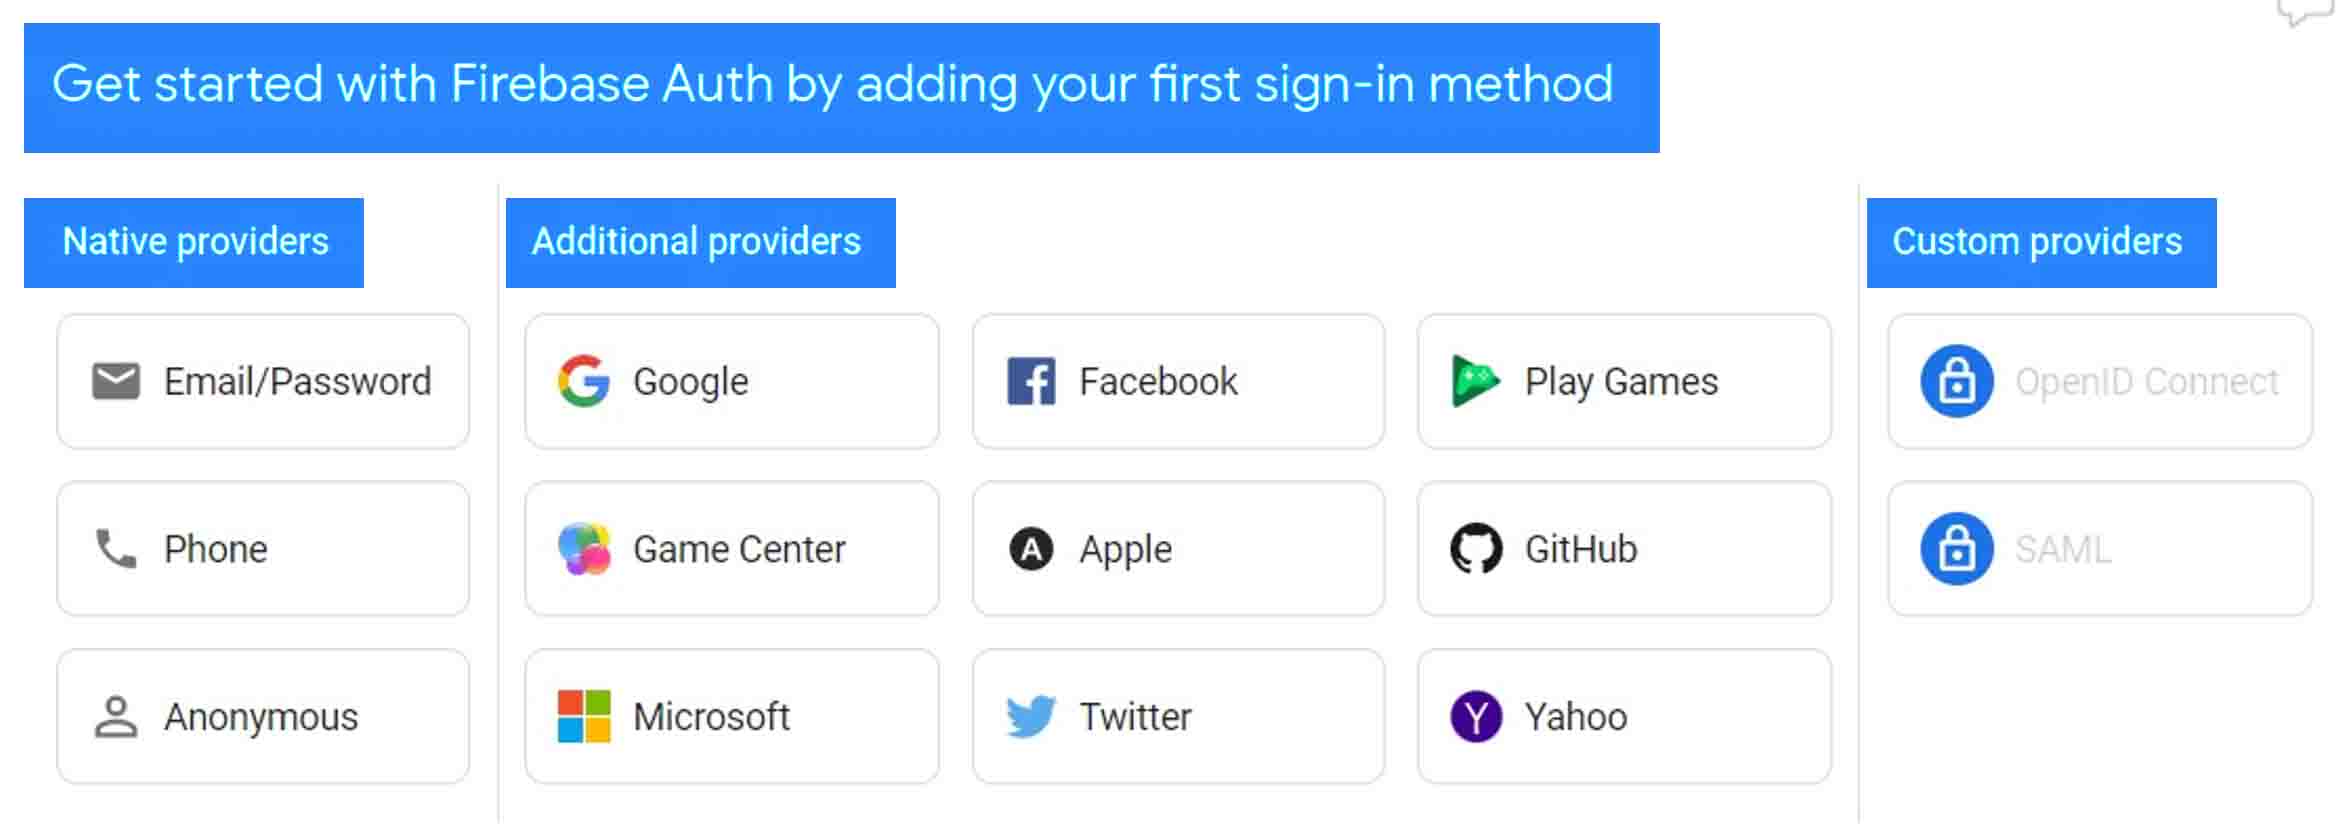The width and height of the screenshot is (2348, 824).
Task: Click the Twitter bird icon
Action: [x=1031, y=716]
